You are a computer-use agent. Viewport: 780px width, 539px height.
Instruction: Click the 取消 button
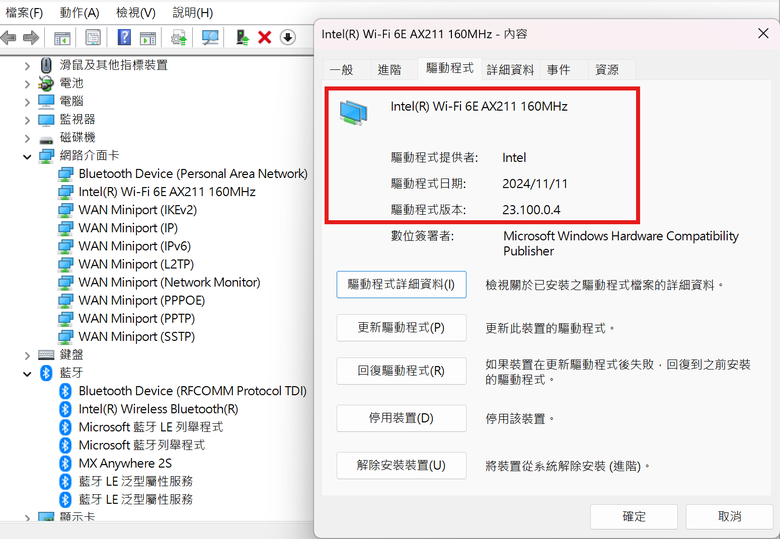pyautogui.click(x=729, y=517)
